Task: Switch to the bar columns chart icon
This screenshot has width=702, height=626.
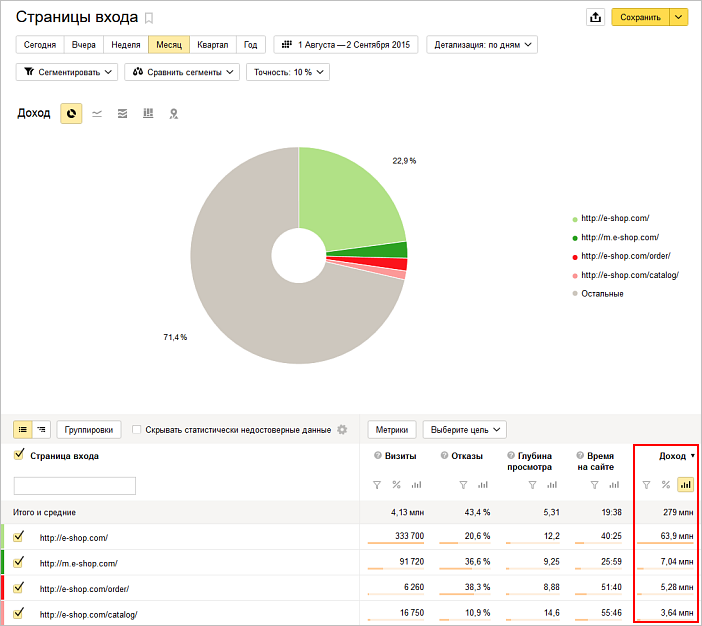Action: pos(148,114)
